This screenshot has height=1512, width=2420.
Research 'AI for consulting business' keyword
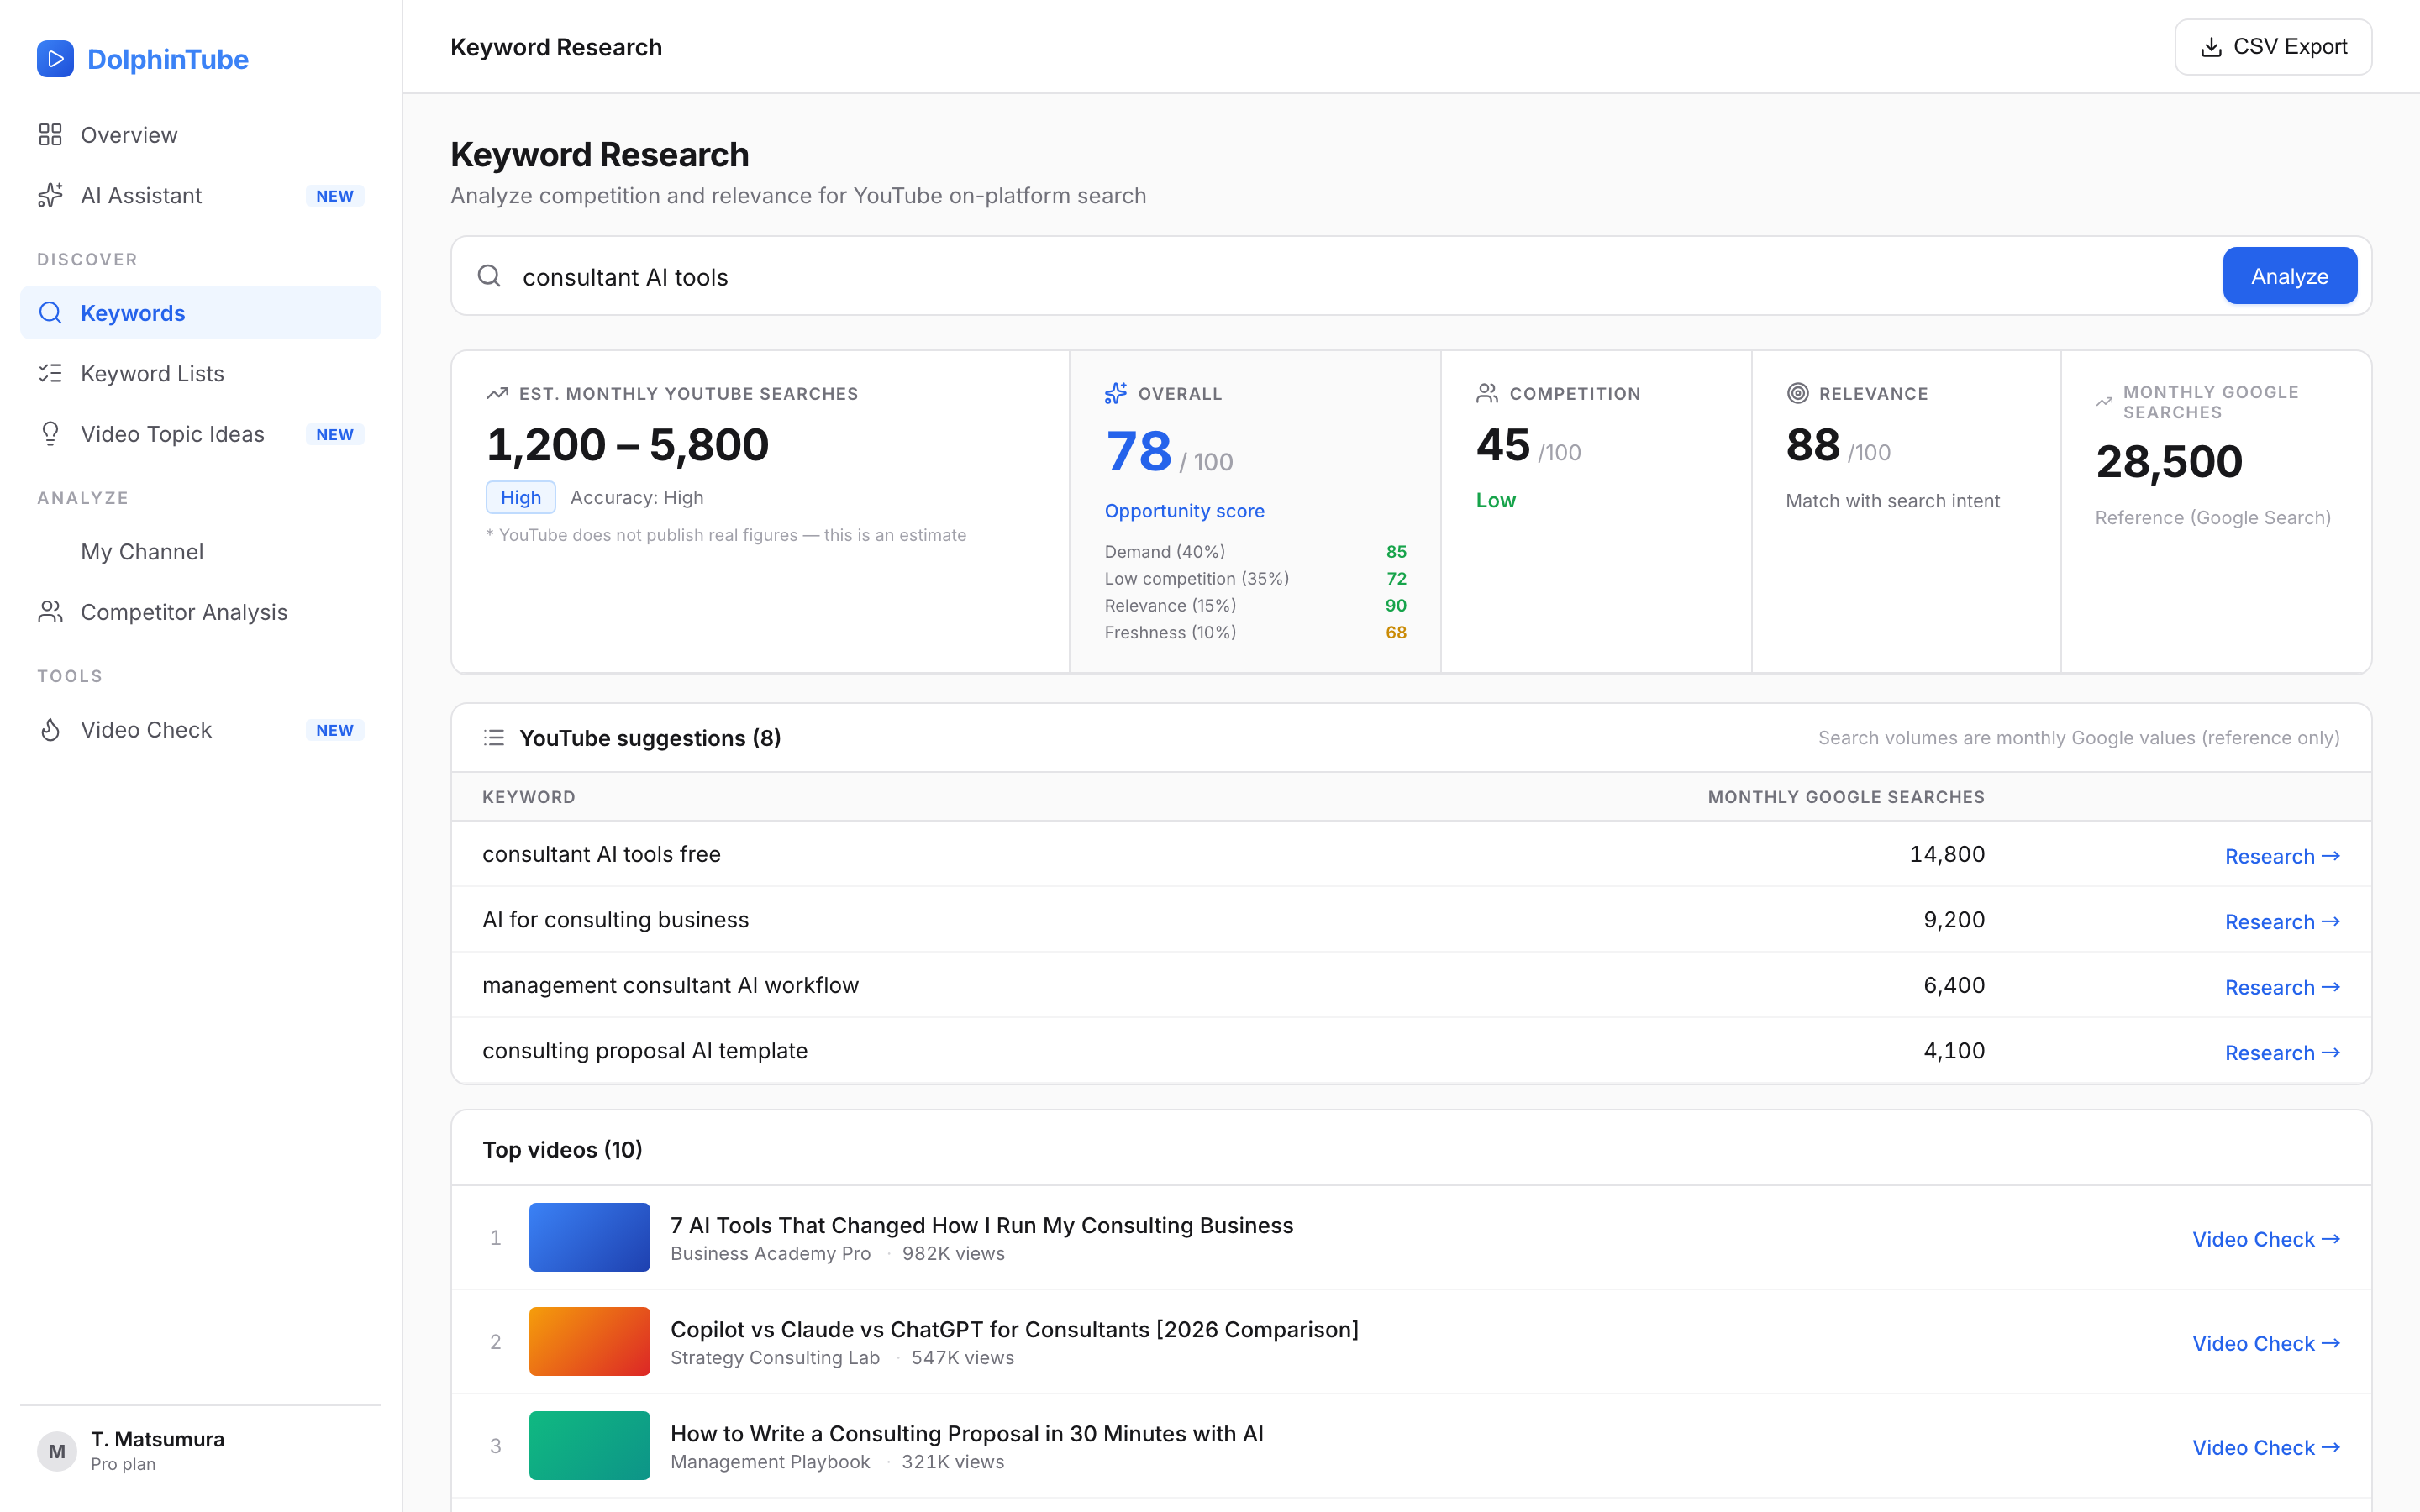pos(2282,922)
